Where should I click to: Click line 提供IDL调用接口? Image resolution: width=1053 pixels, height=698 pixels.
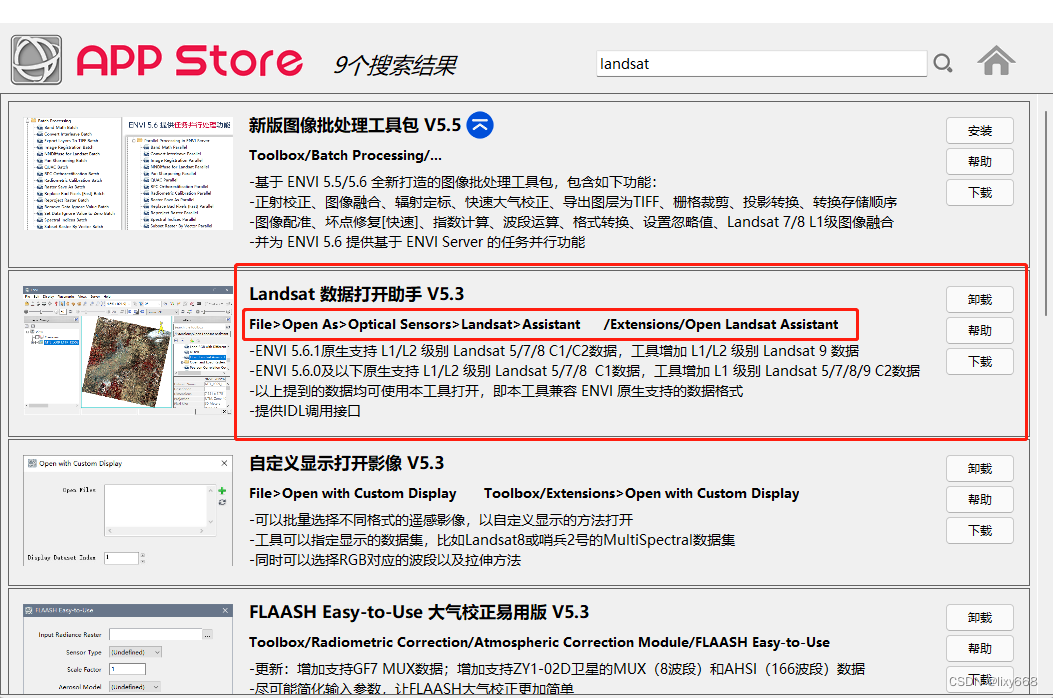305,411
